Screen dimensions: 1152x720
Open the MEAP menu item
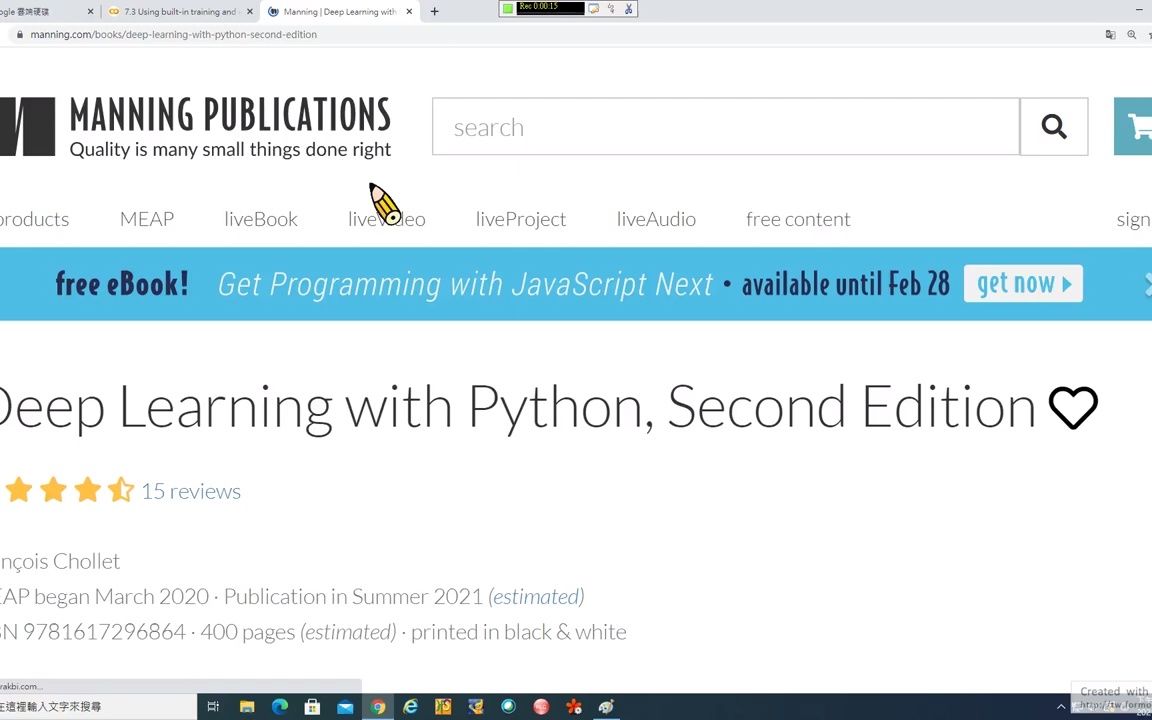click(x=147, y=219)
